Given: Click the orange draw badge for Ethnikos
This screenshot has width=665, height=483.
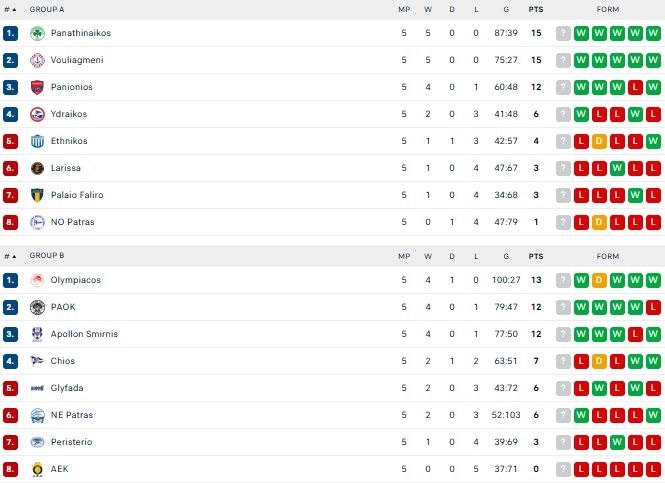Looking at the screenshot, I should [x=600, y=141].
